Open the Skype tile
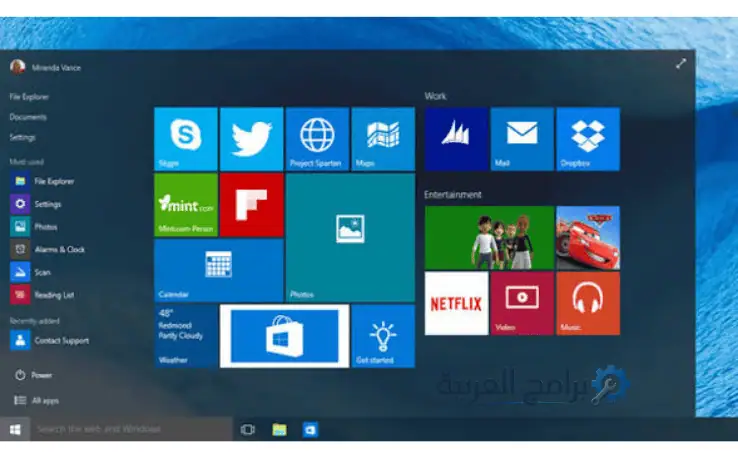Image resolution: width=738 pixels, height=458 pixels. click(186, 139)
